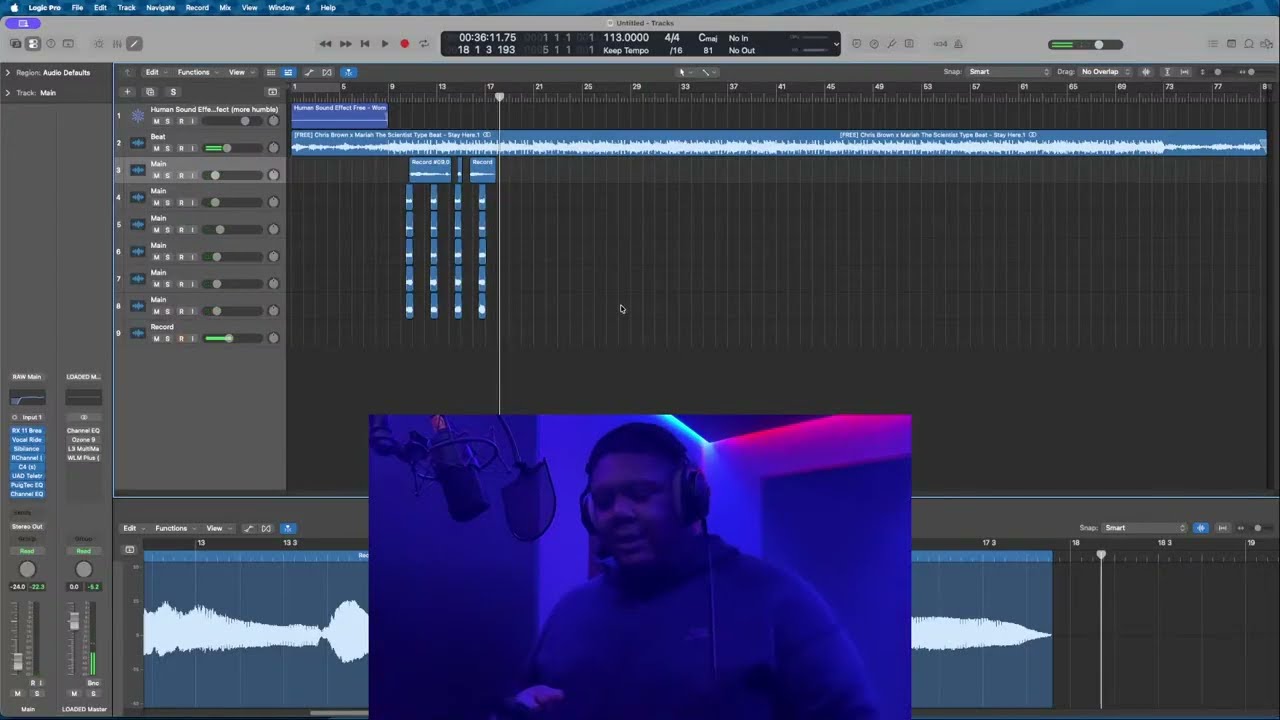Toggle Show Automation button in Tracks area

coord(309,72)
